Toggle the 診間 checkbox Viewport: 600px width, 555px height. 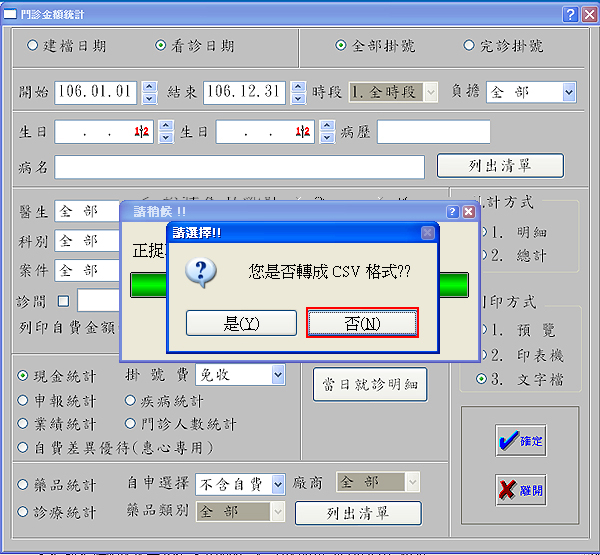point(63,300)
